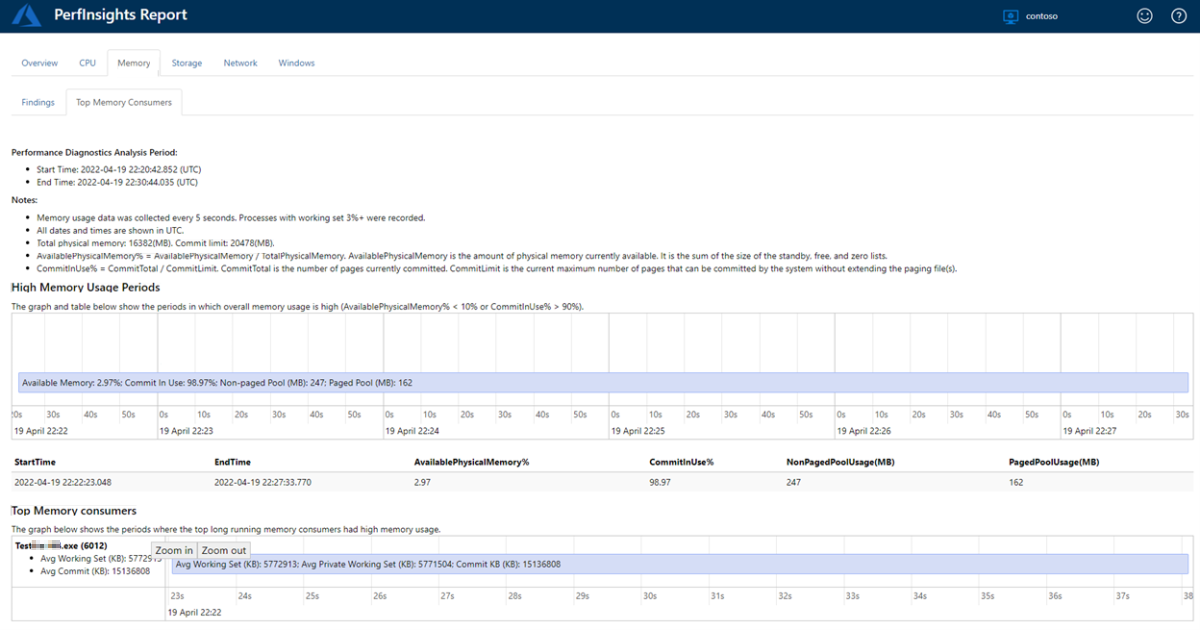Click the StartTime column header
Viewport: 1200px width, 630px height.
pos(35,462)
